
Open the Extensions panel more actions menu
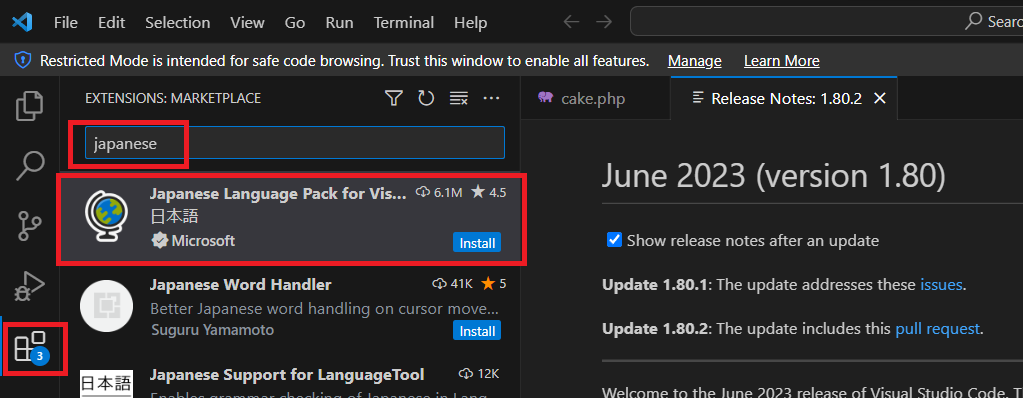click(491, 99)
